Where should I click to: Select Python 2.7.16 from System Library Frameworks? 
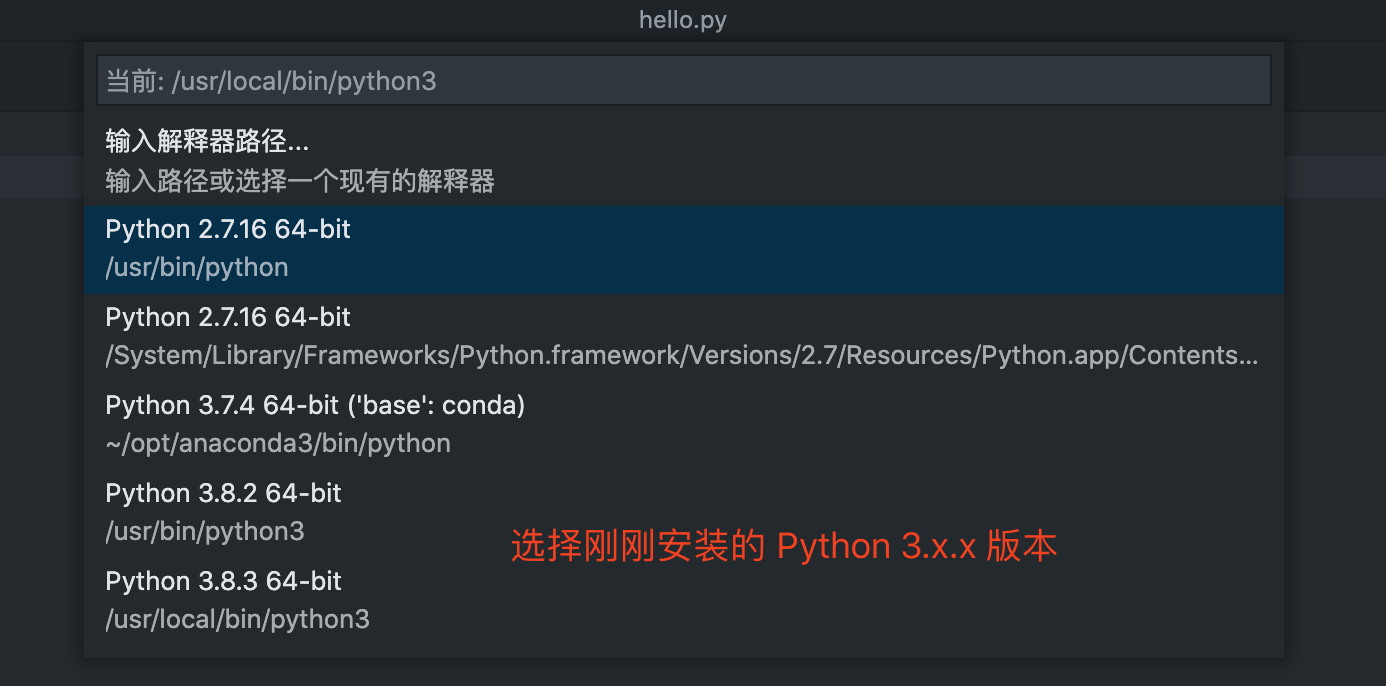684,337
